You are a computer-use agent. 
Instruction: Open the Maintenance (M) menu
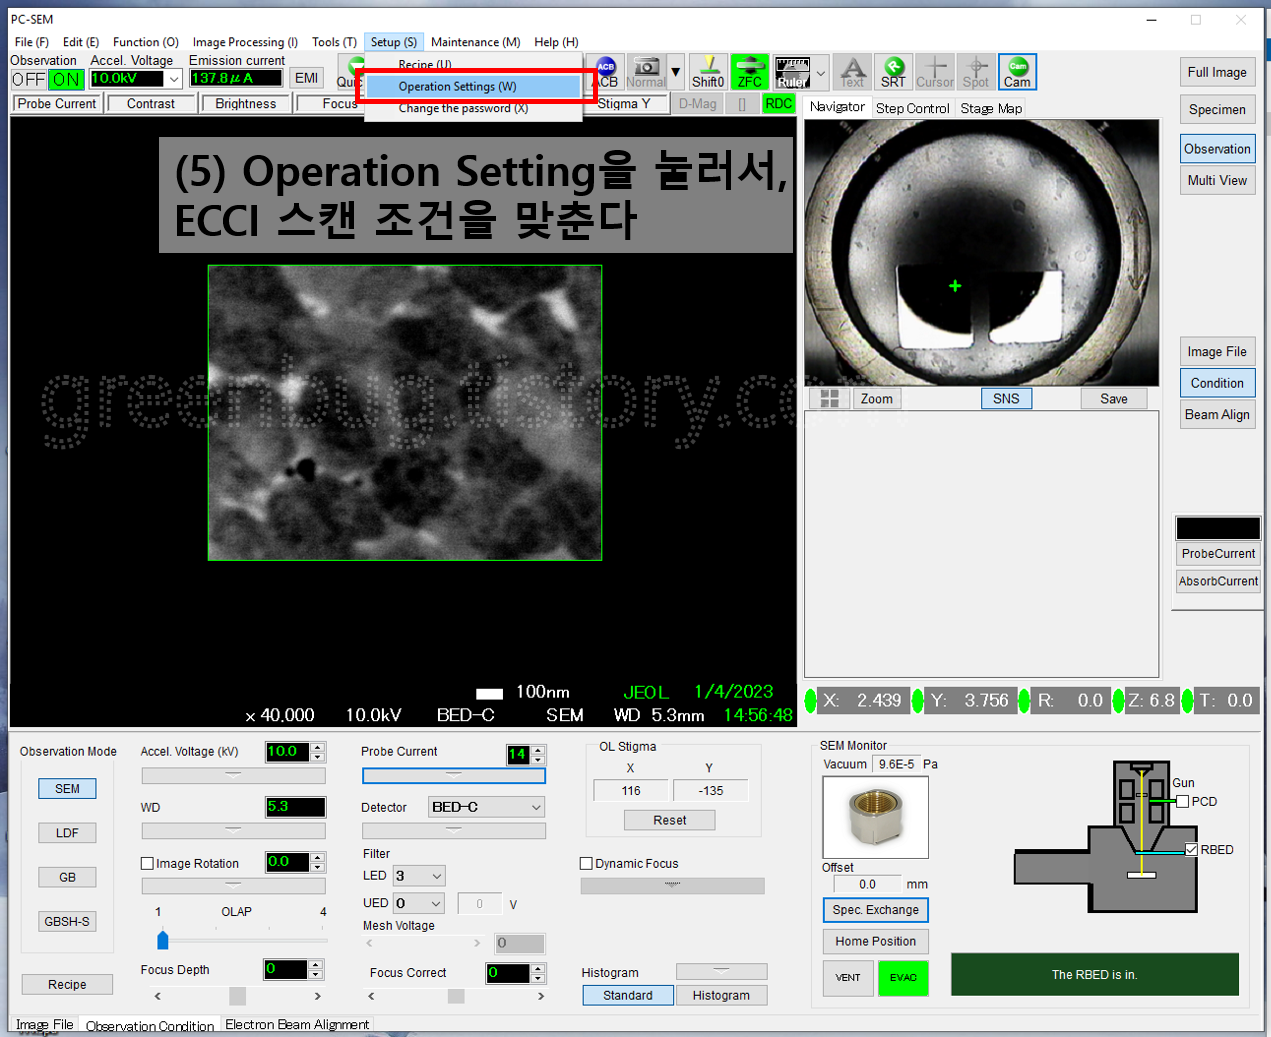(475, 42)
